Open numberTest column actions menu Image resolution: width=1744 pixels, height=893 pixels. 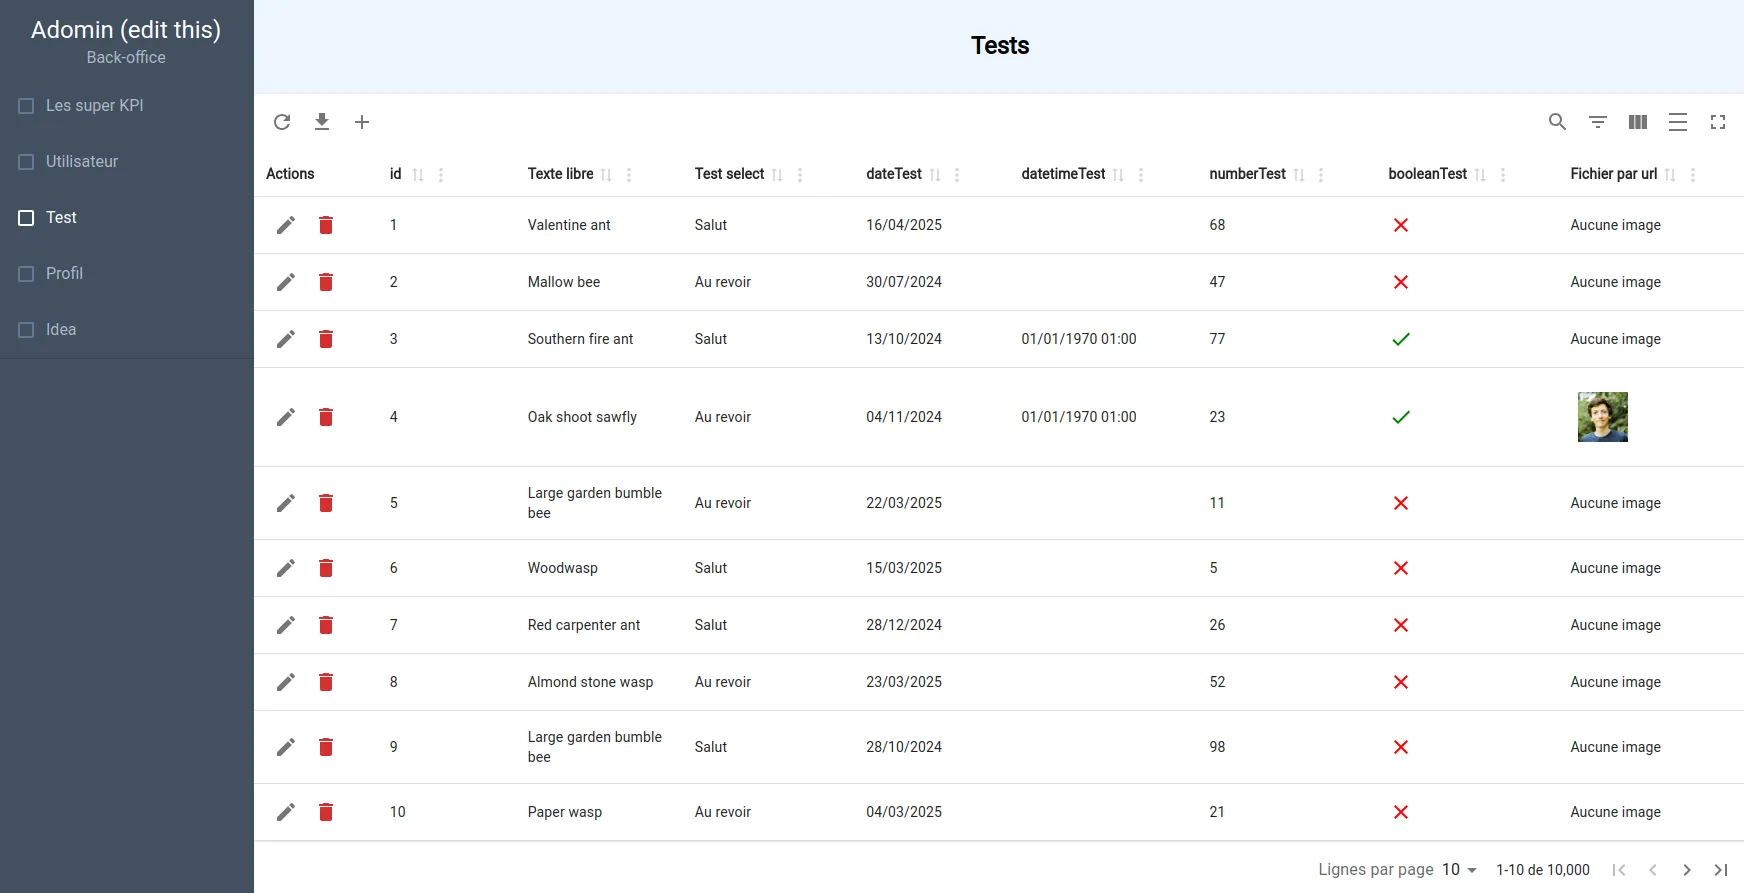(1321, 175)
